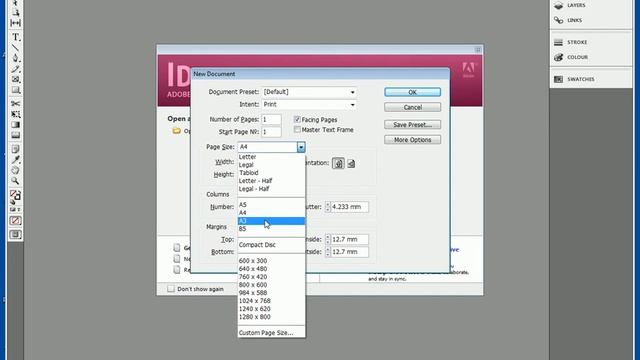The image size is (640, 360).
Task: Select A5 in the page size list
Action: pos(271,204)
